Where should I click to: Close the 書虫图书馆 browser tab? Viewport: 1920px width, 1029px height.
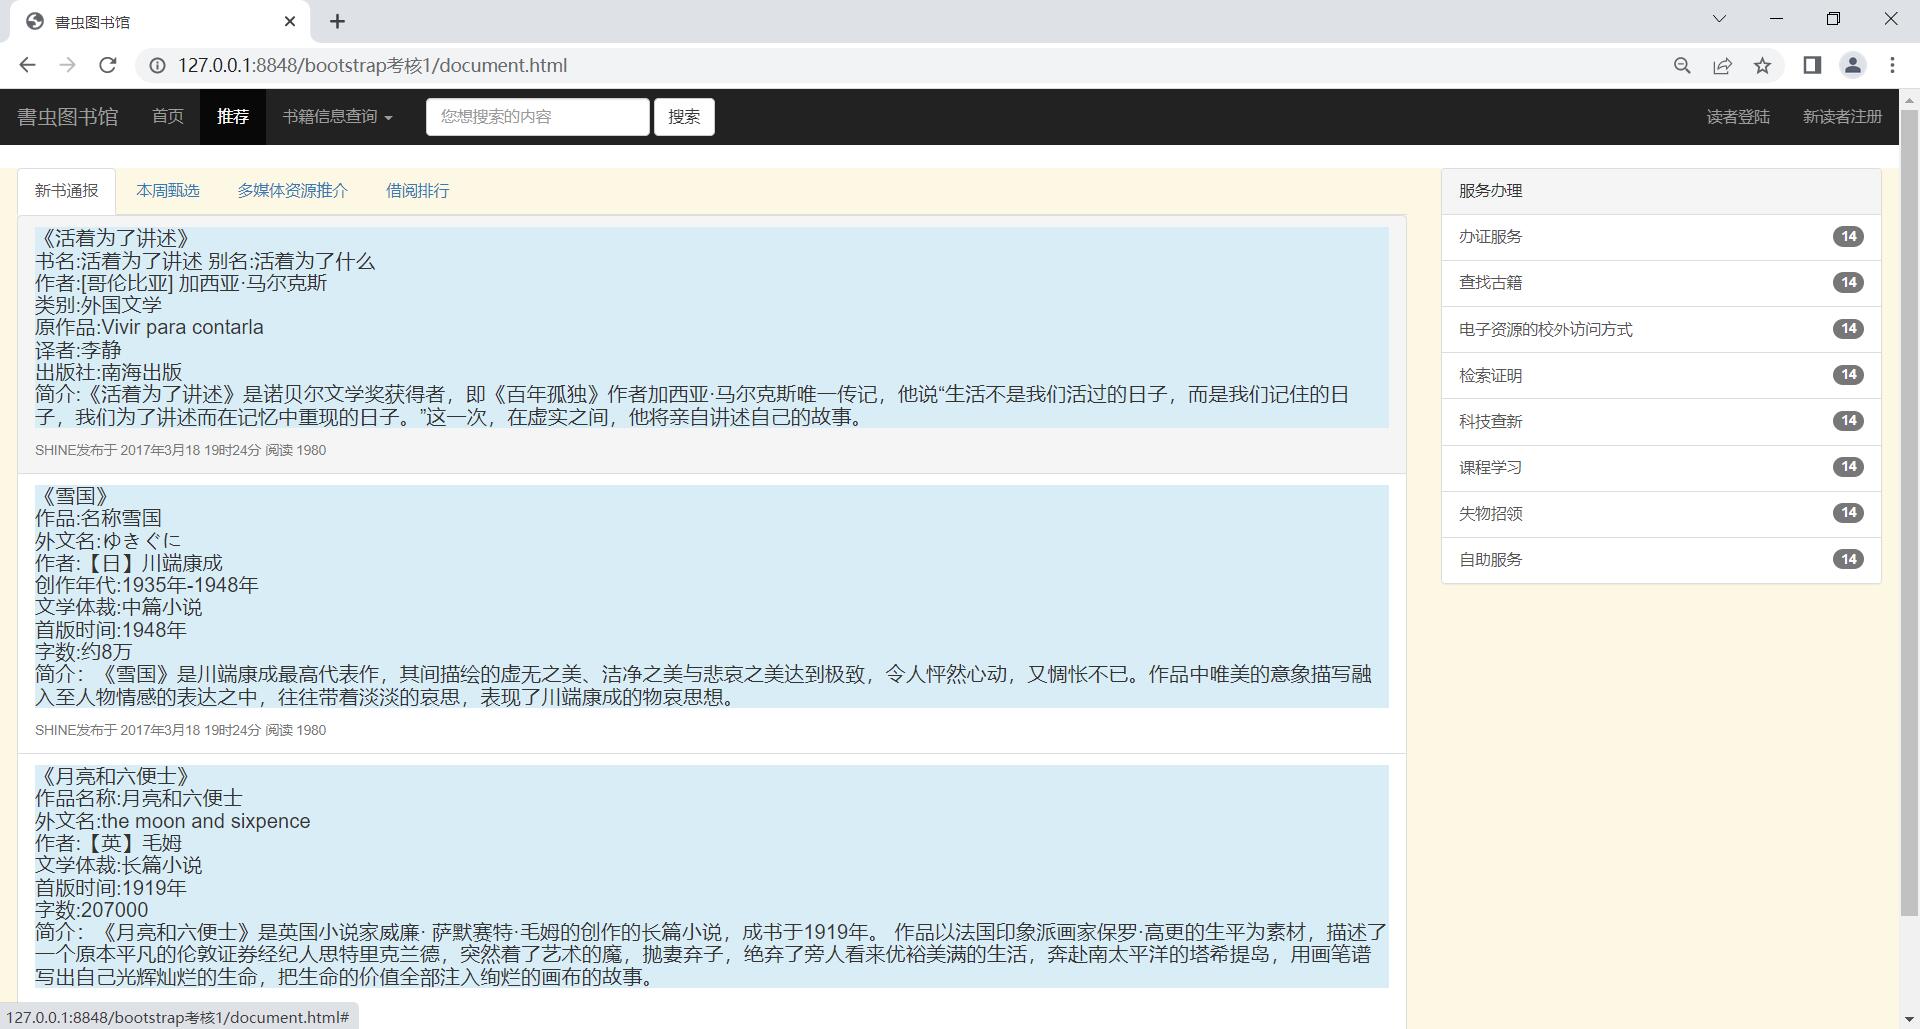(290, 21)
